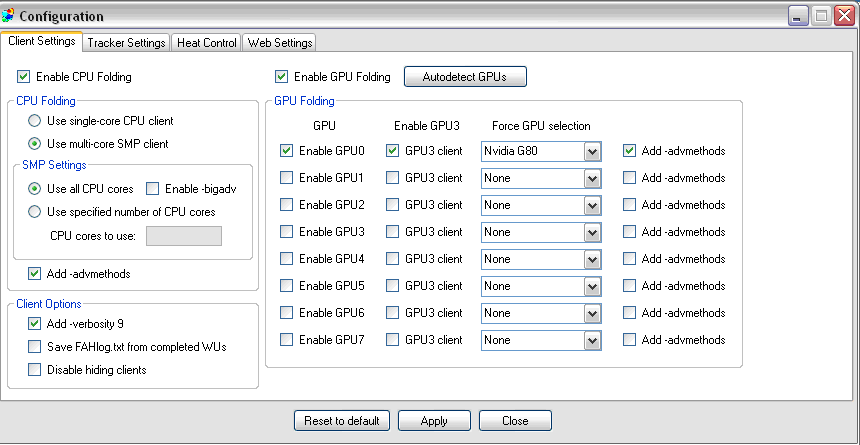
Task: Enable GPU3 client for GPU1 row
Action: coord(392,178)
